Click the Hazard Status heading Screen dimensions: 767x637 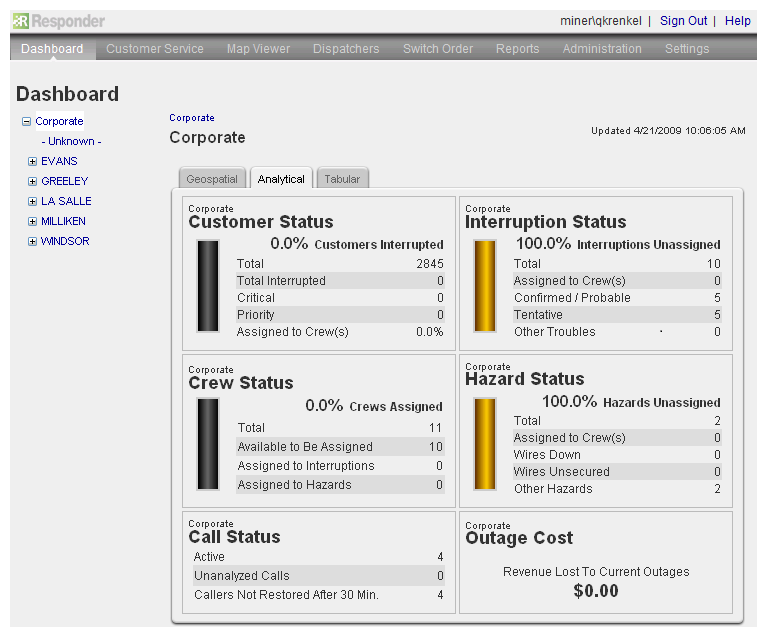524,379
